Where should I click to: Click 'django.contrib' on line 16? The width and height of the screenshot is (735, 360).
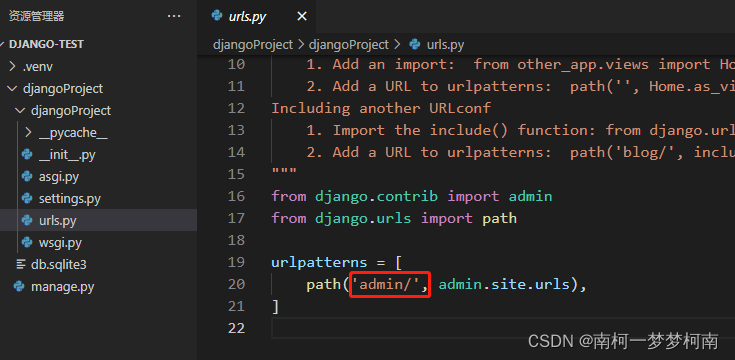point(376,196)
